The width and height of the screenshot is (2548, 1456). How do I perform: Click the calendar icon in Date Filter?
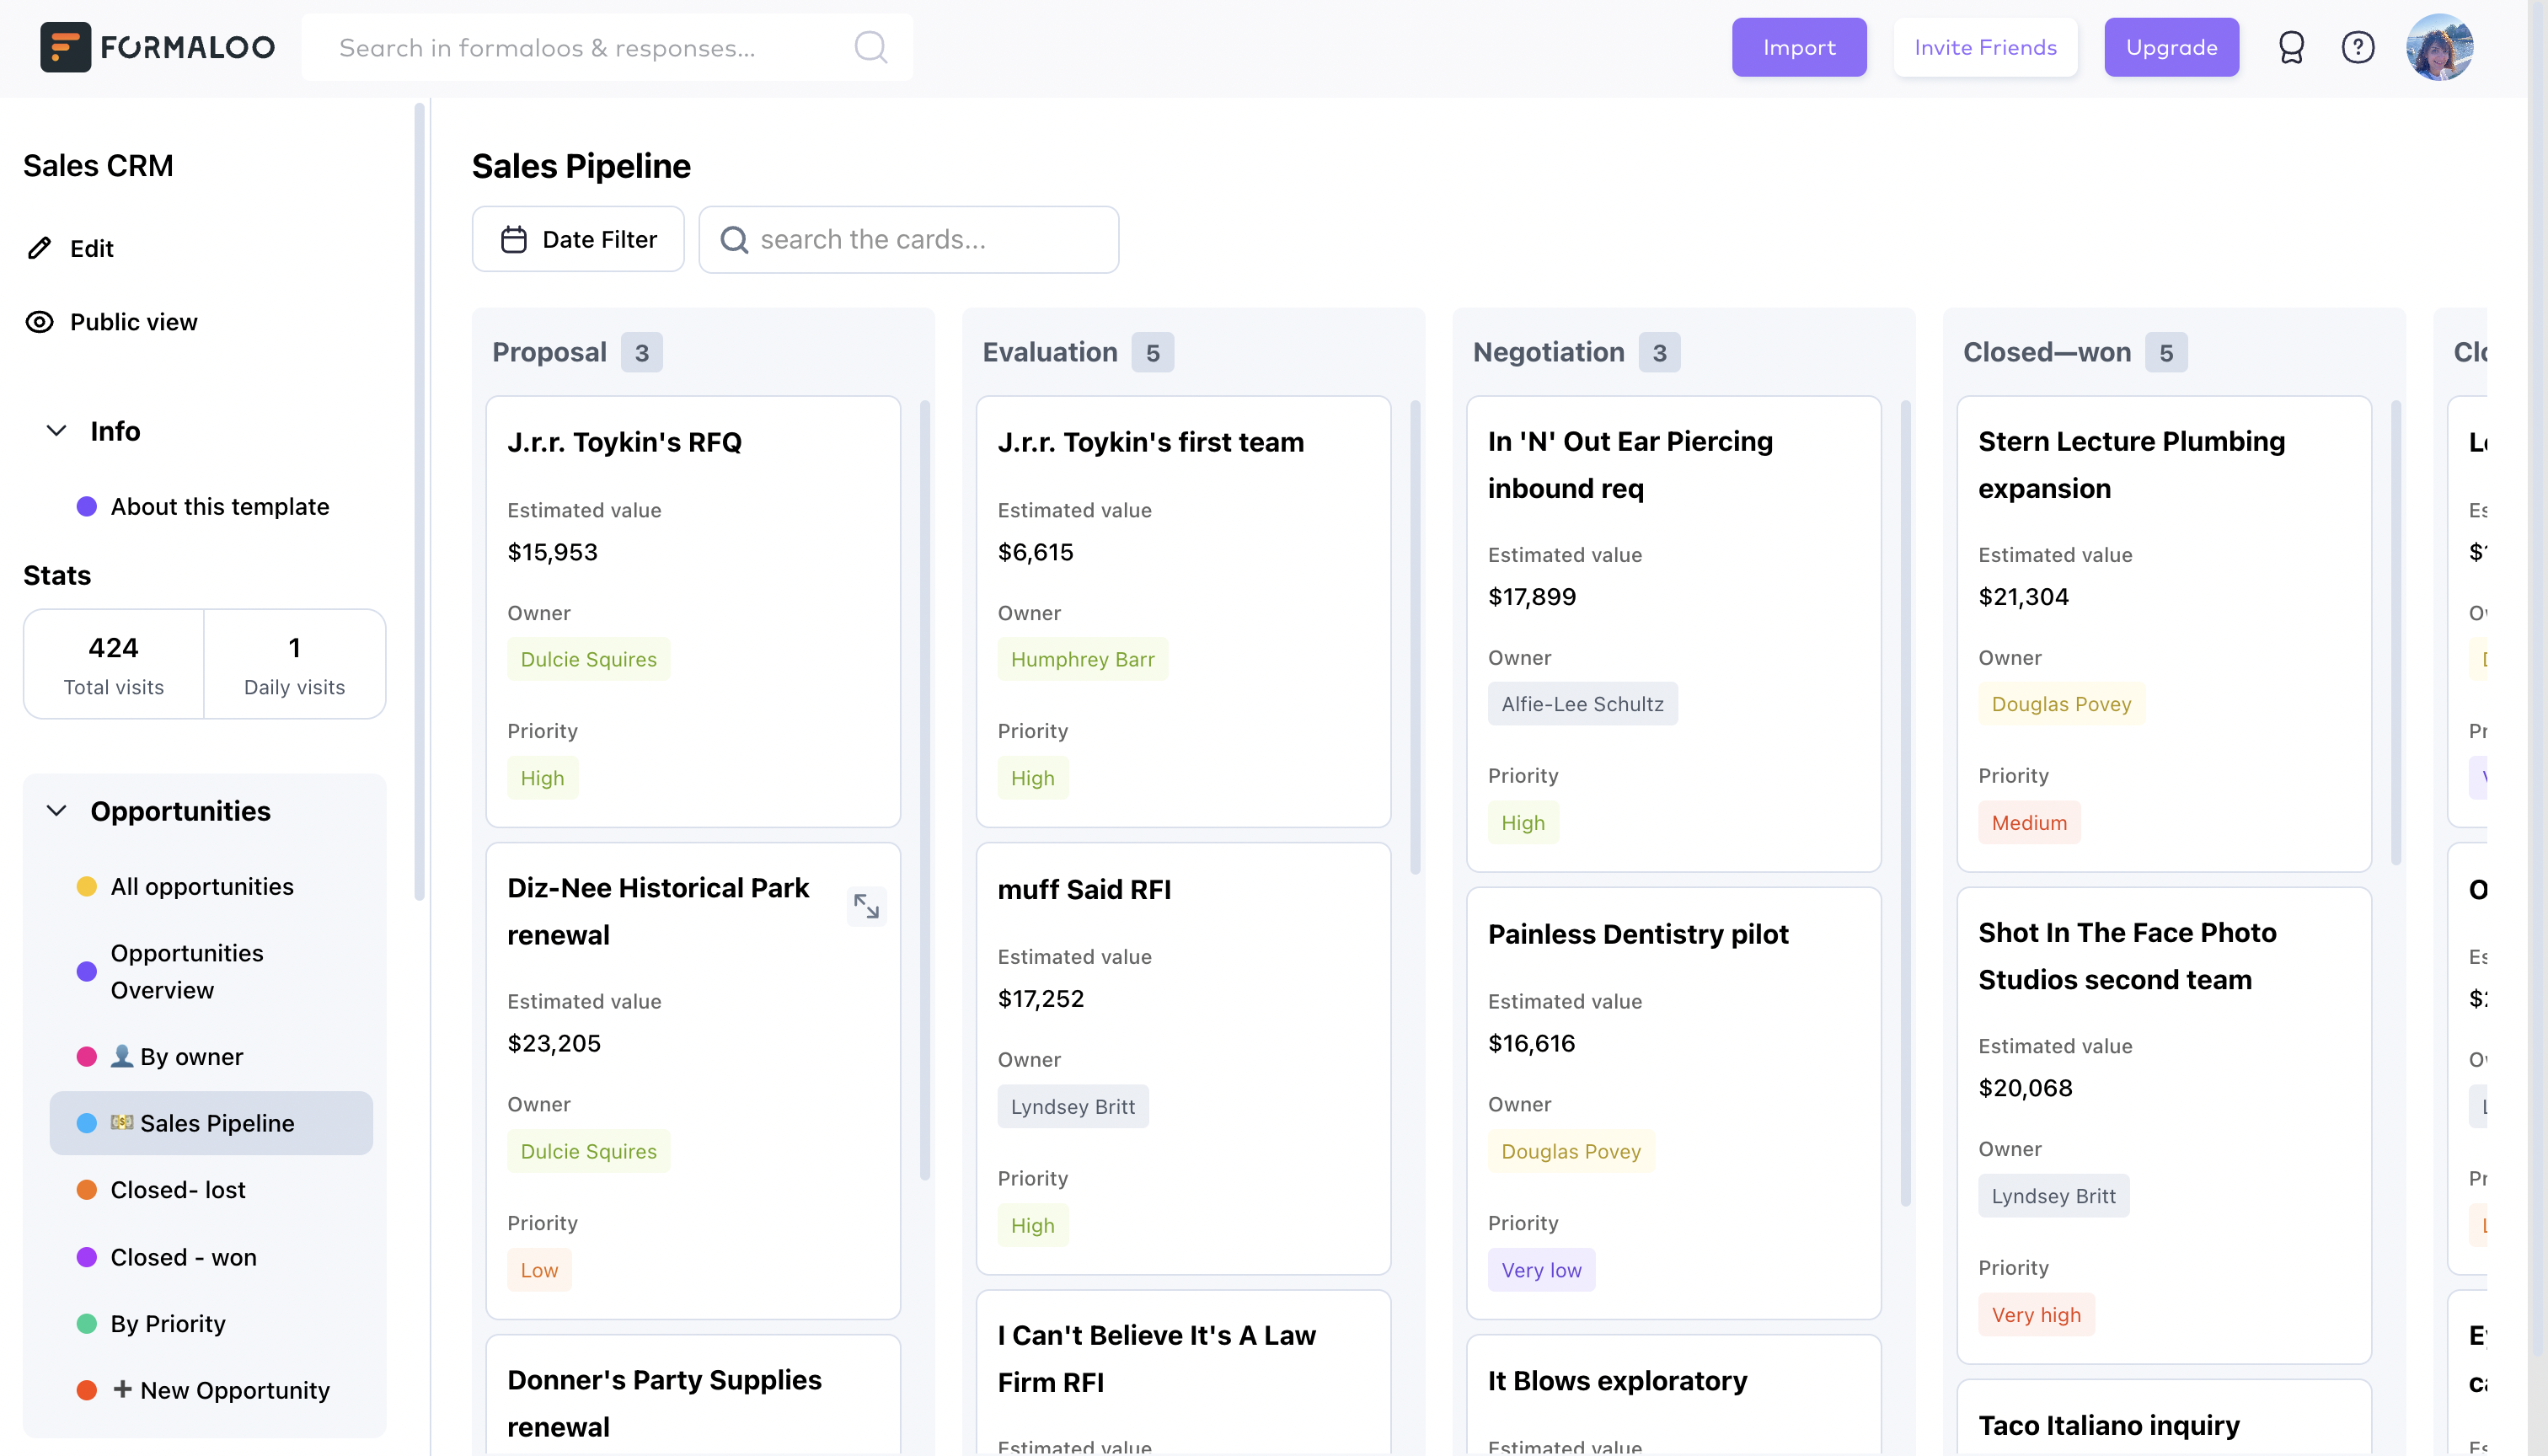[514, 240]
